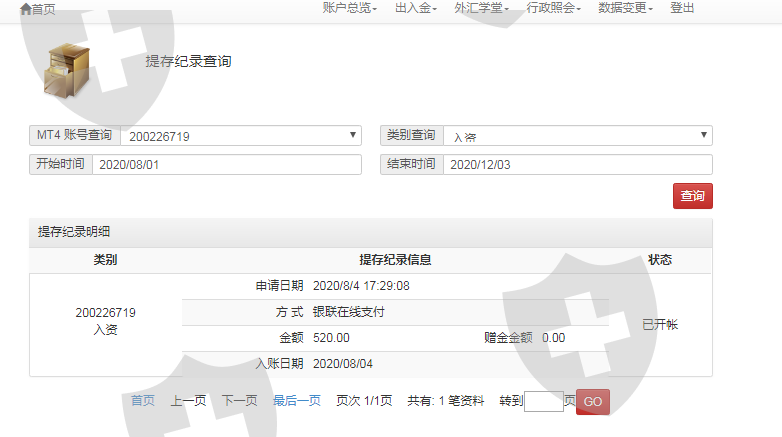Click the red GO button
The height and width of the screenshot is (437, 782).
click(592, 402)
